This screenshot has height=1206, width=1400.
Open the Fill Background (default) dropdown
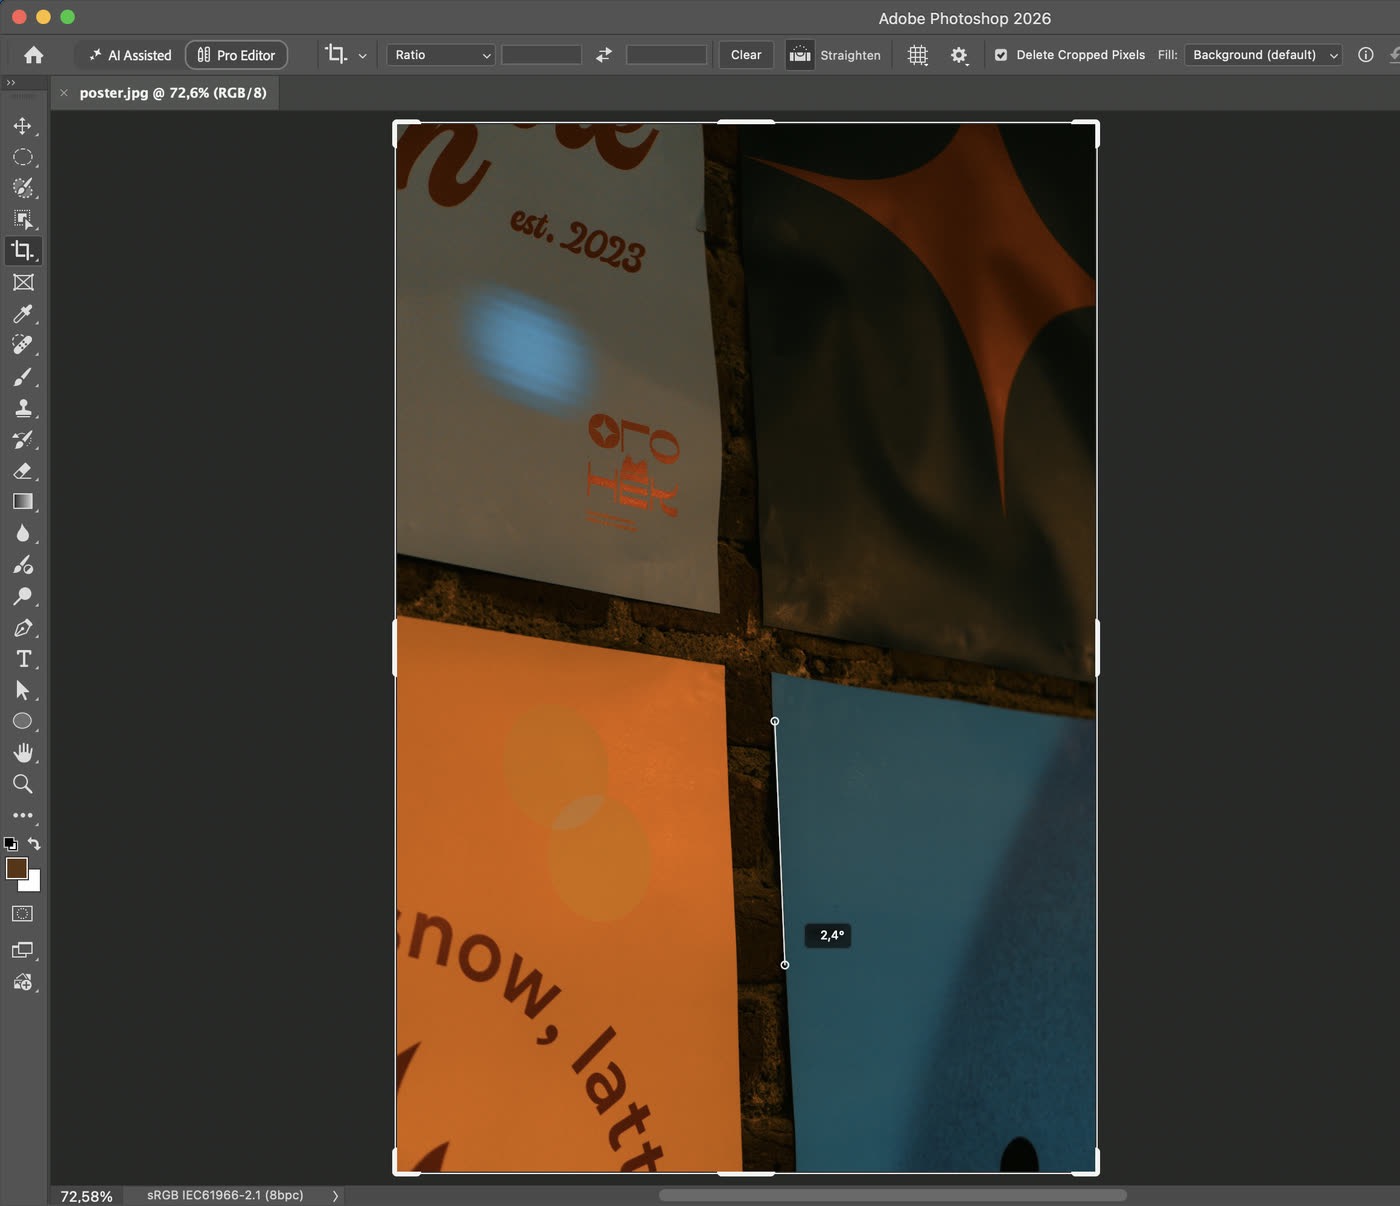[1263, 55]
